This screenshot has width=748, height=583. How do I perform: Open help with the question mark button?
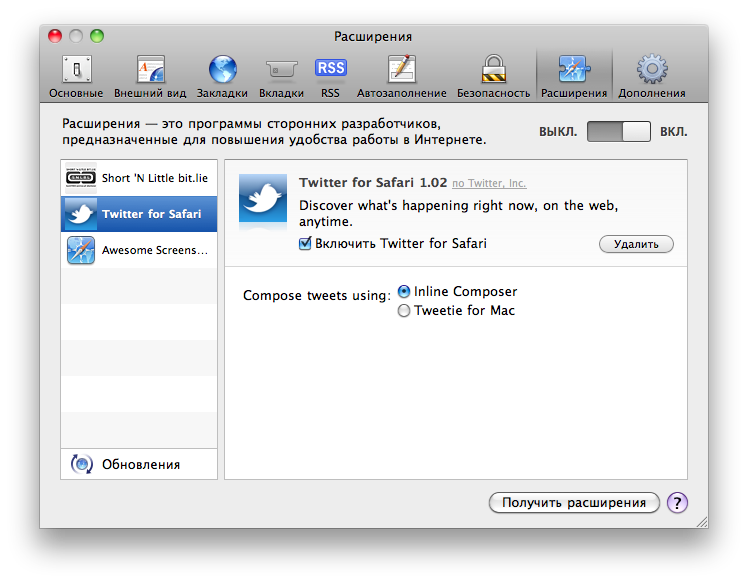677,502
